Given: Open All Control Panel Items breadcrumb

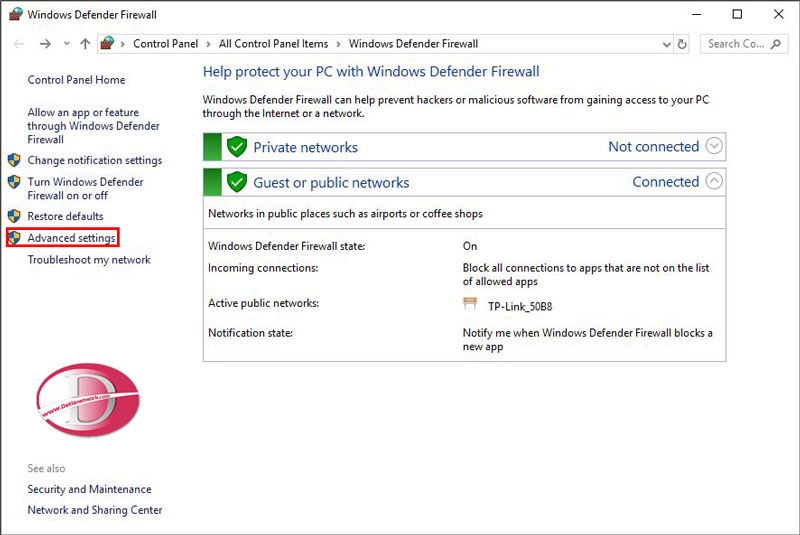Looking at the screenshot, I should tap(273, 44).
